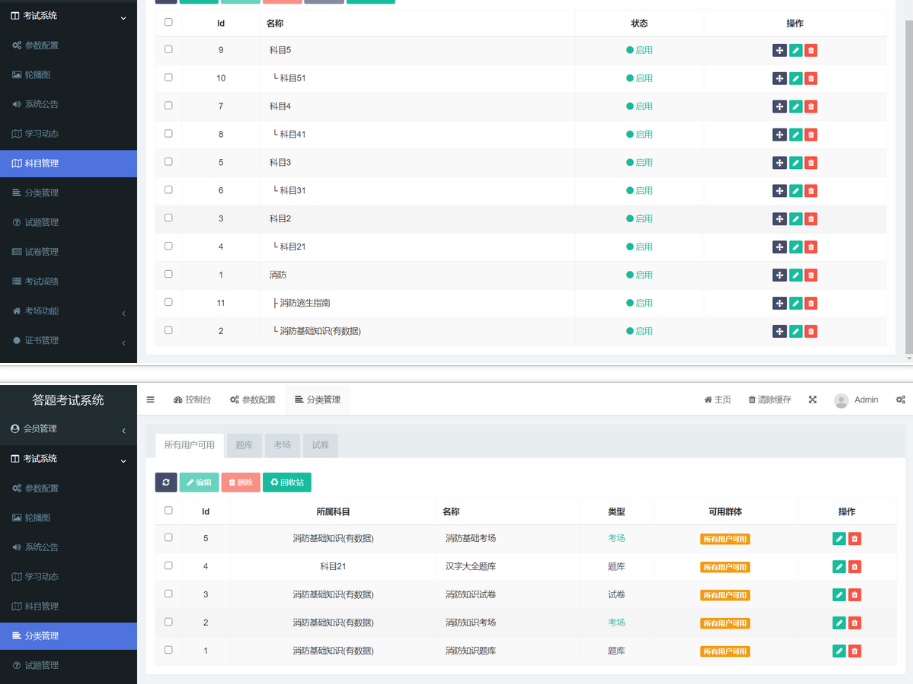Expand the 会员管理 sidebar menu
This screenshot has height=684, width=913.
[x=69, y=429]
